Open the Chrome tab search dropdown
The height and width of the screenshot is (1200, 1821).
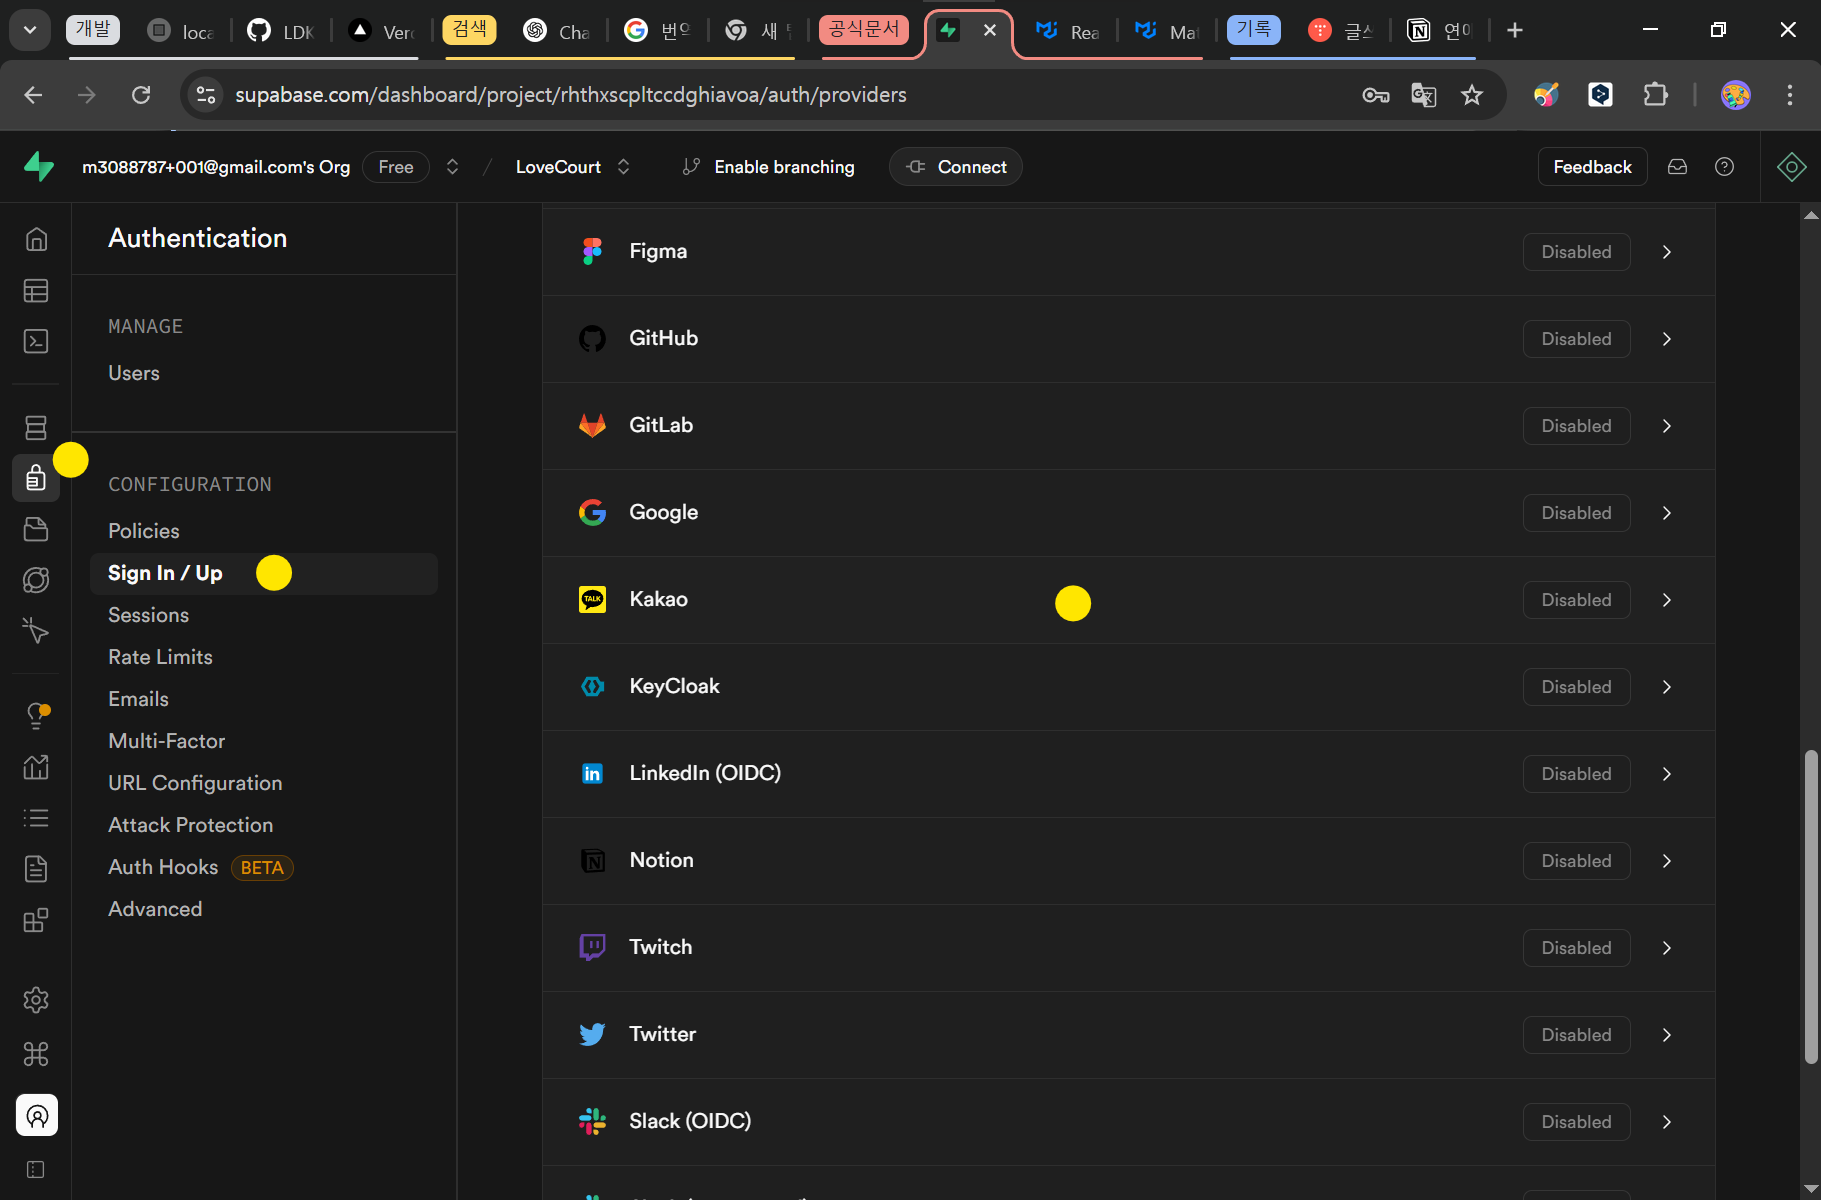point(30,31)
